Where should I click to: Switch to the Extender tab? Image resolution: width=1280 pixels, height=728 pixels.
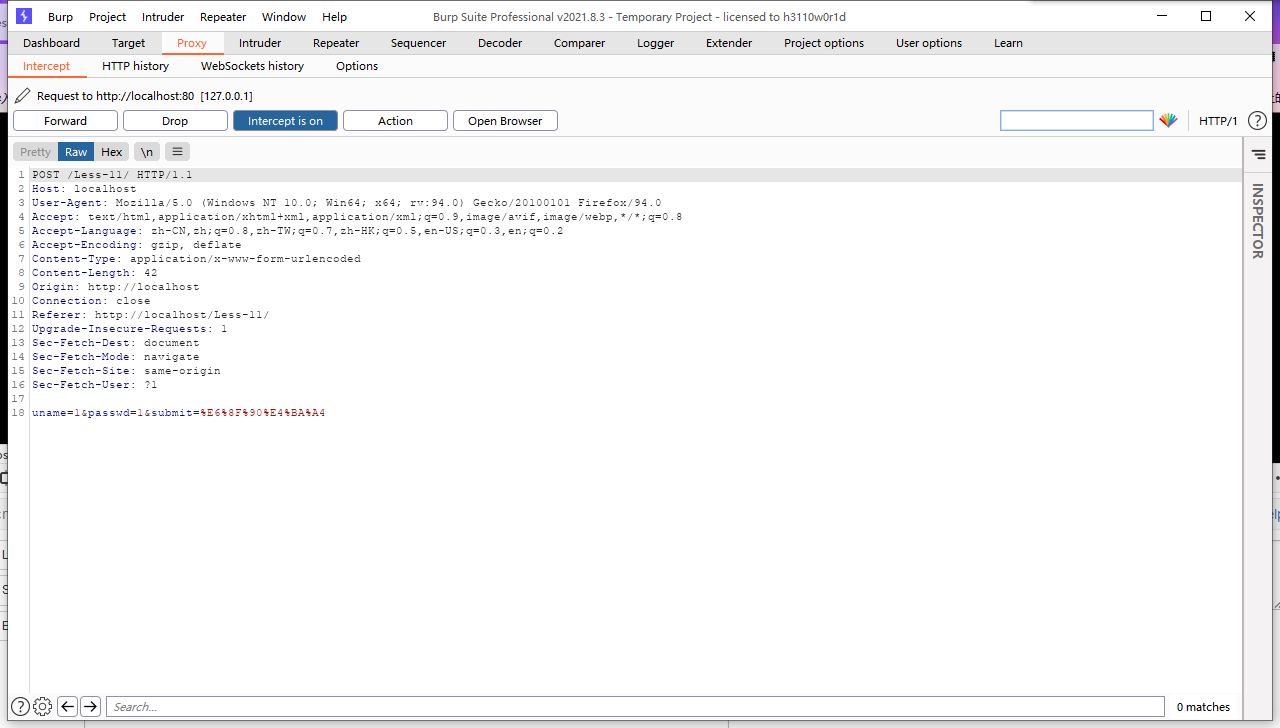pos(729,43)
